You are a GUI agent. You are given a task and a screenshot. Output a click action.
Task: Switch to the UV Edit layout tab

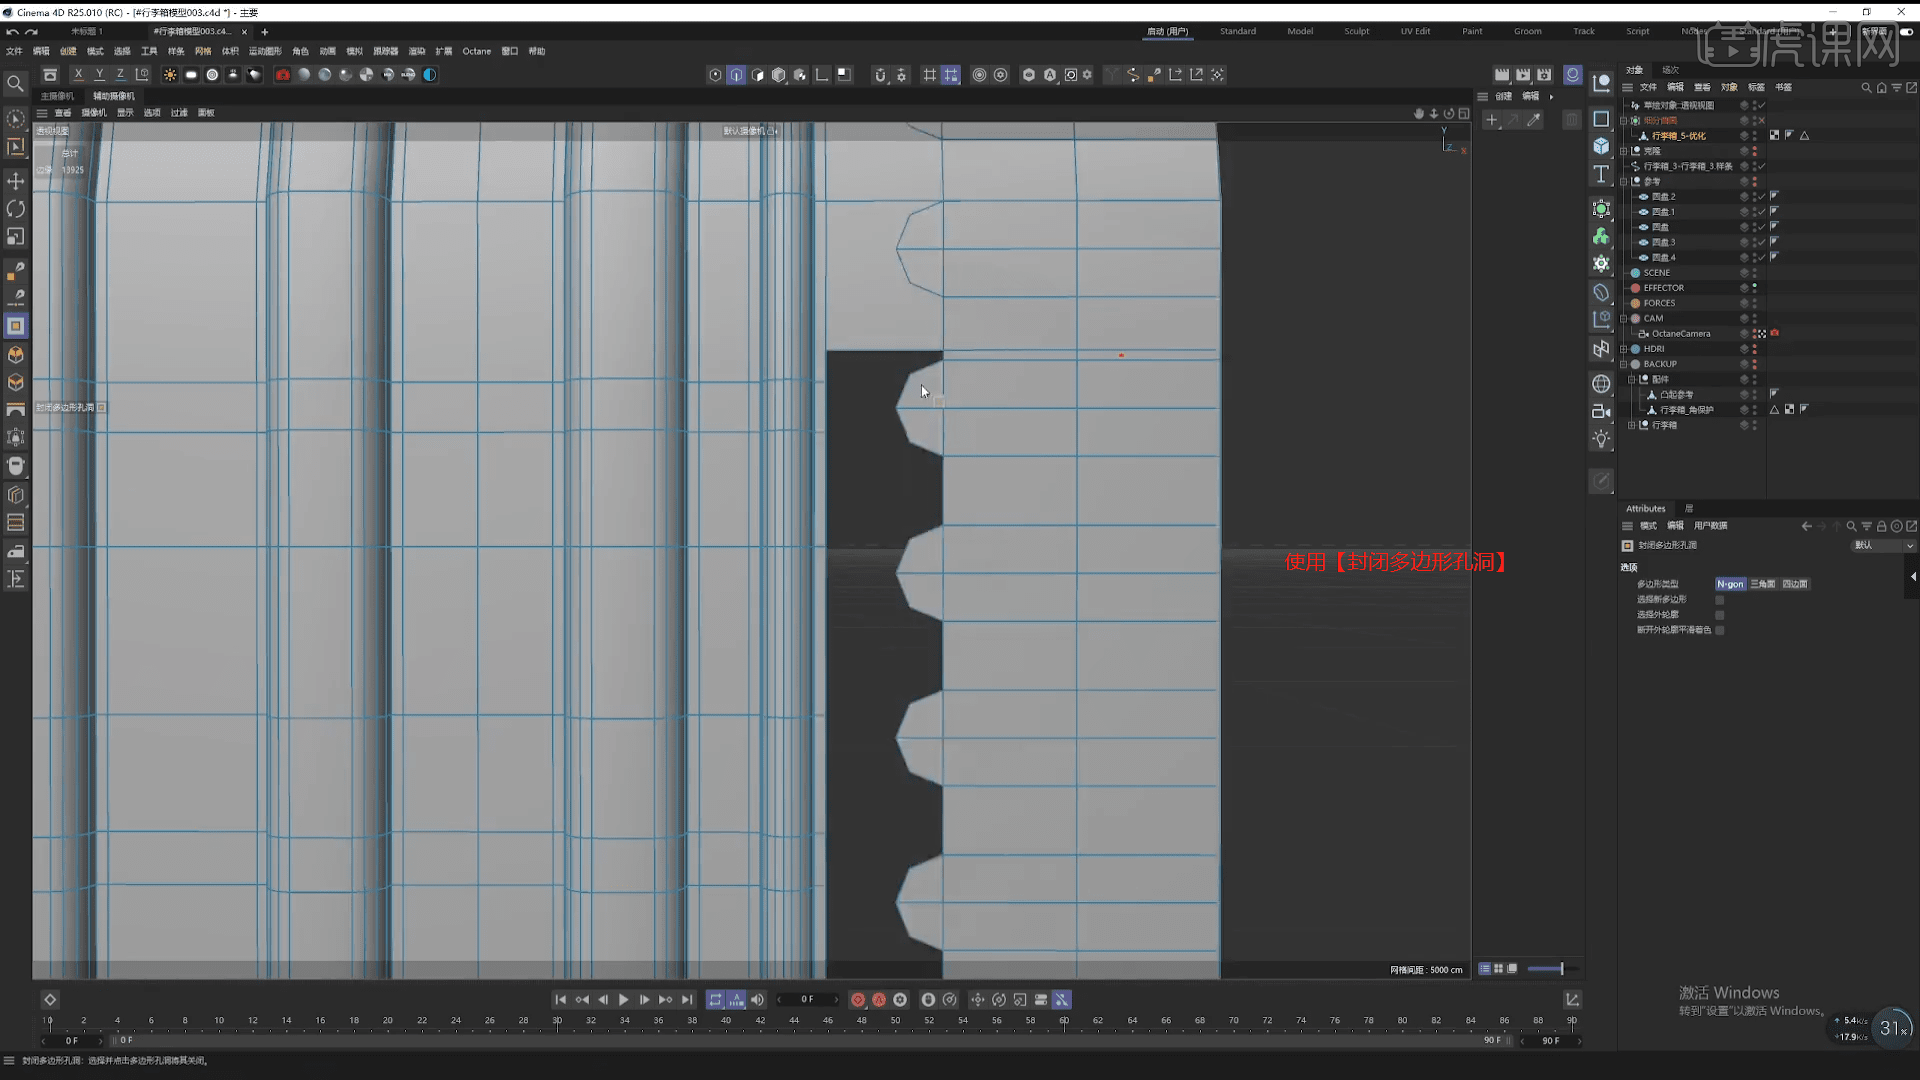click(1415, 32)
